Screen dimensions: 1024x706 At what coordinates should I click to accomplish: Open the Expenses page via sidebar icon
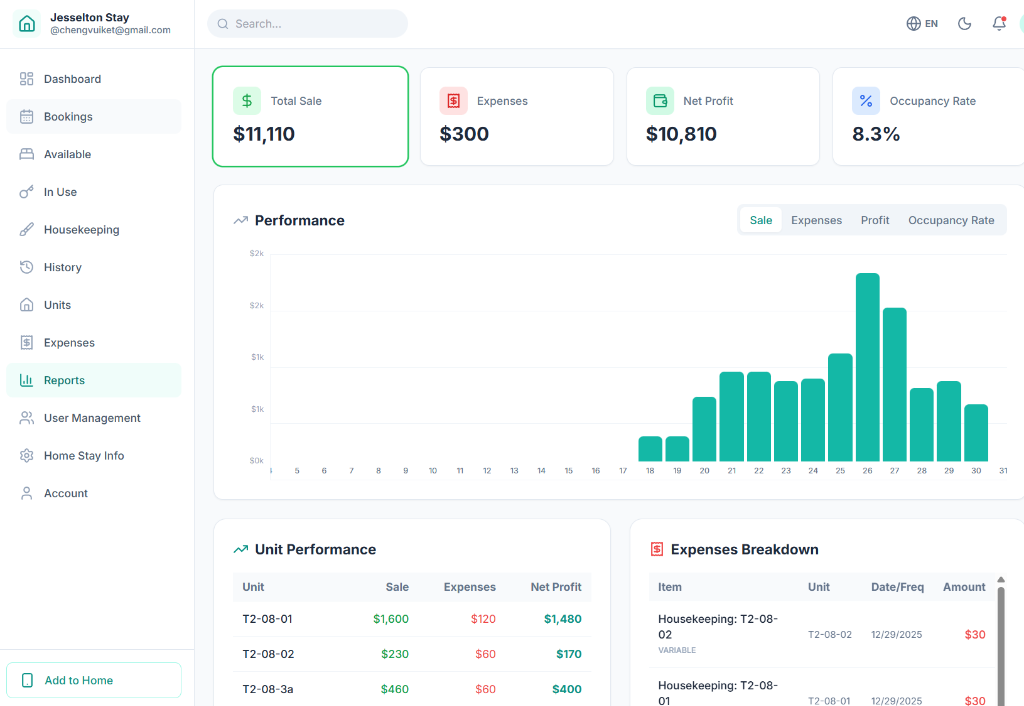coord(26,342)
